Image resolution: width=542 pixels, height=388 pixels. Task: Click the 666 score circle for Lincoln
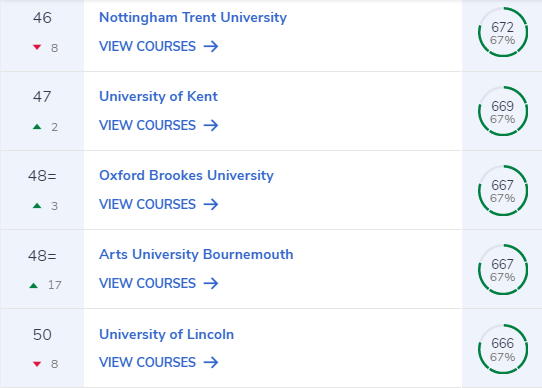point(503,349)
